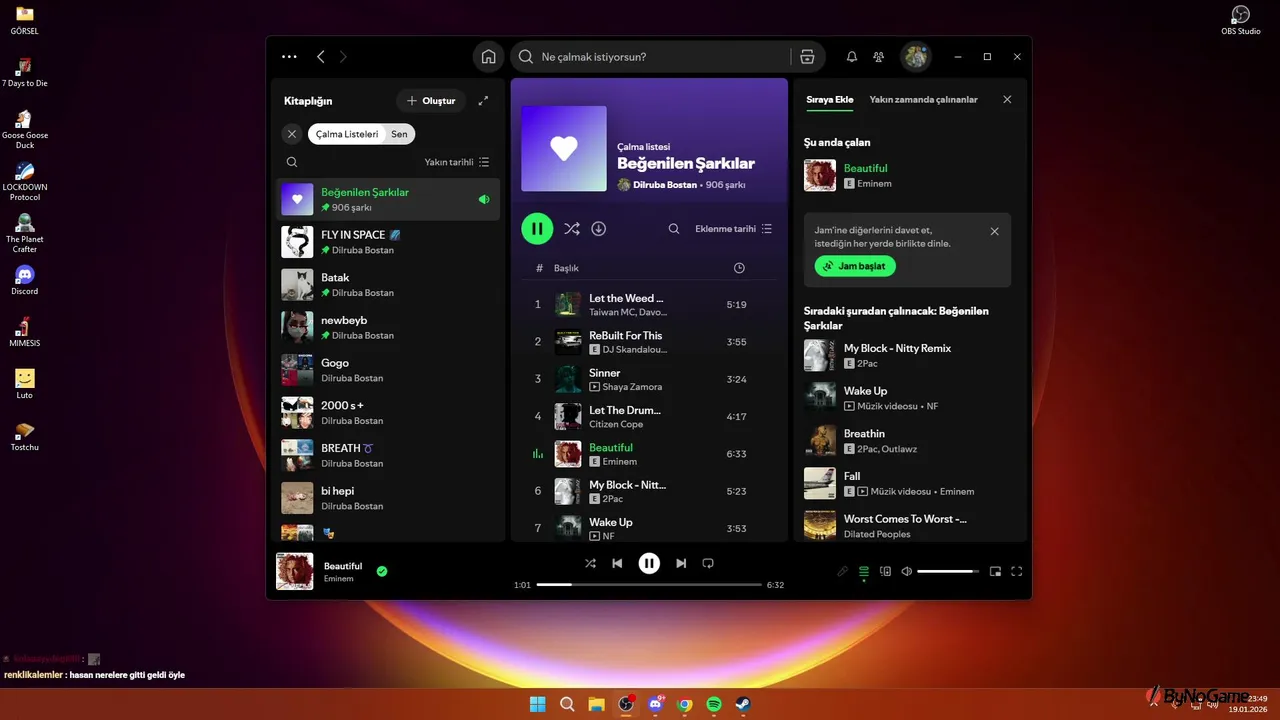Open Yakın tarihli sort dropdown
The image size is (1280, 720).
[457, 162]
